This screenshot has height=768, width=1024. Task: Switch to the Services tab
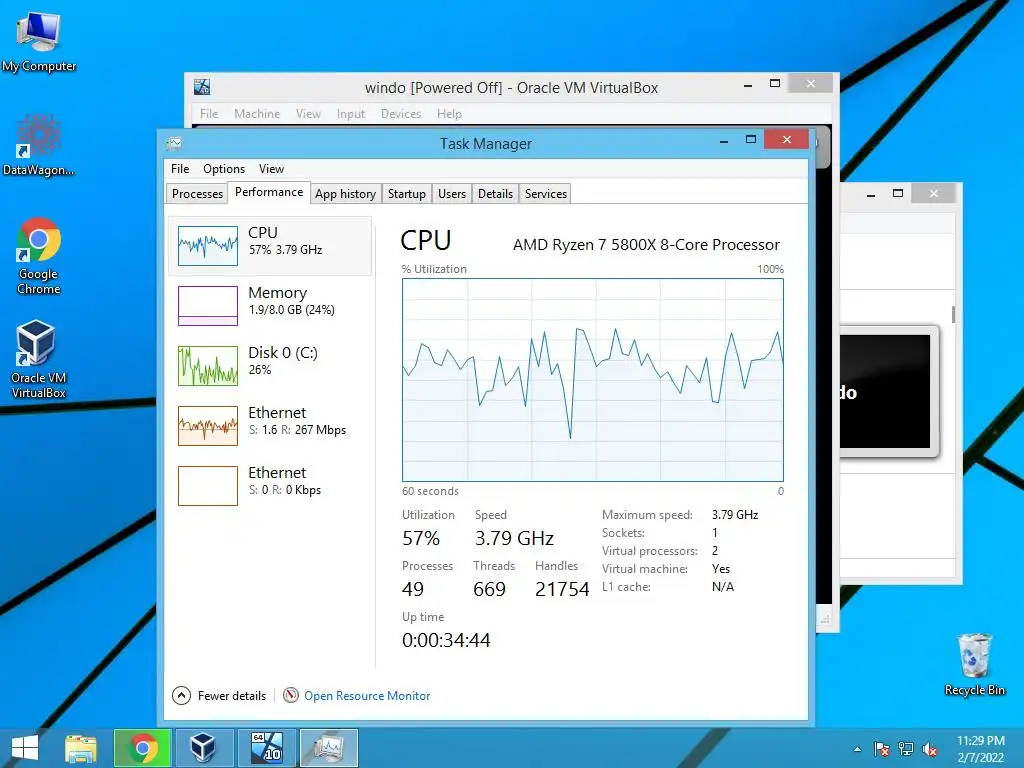click(x=546, y=194)
